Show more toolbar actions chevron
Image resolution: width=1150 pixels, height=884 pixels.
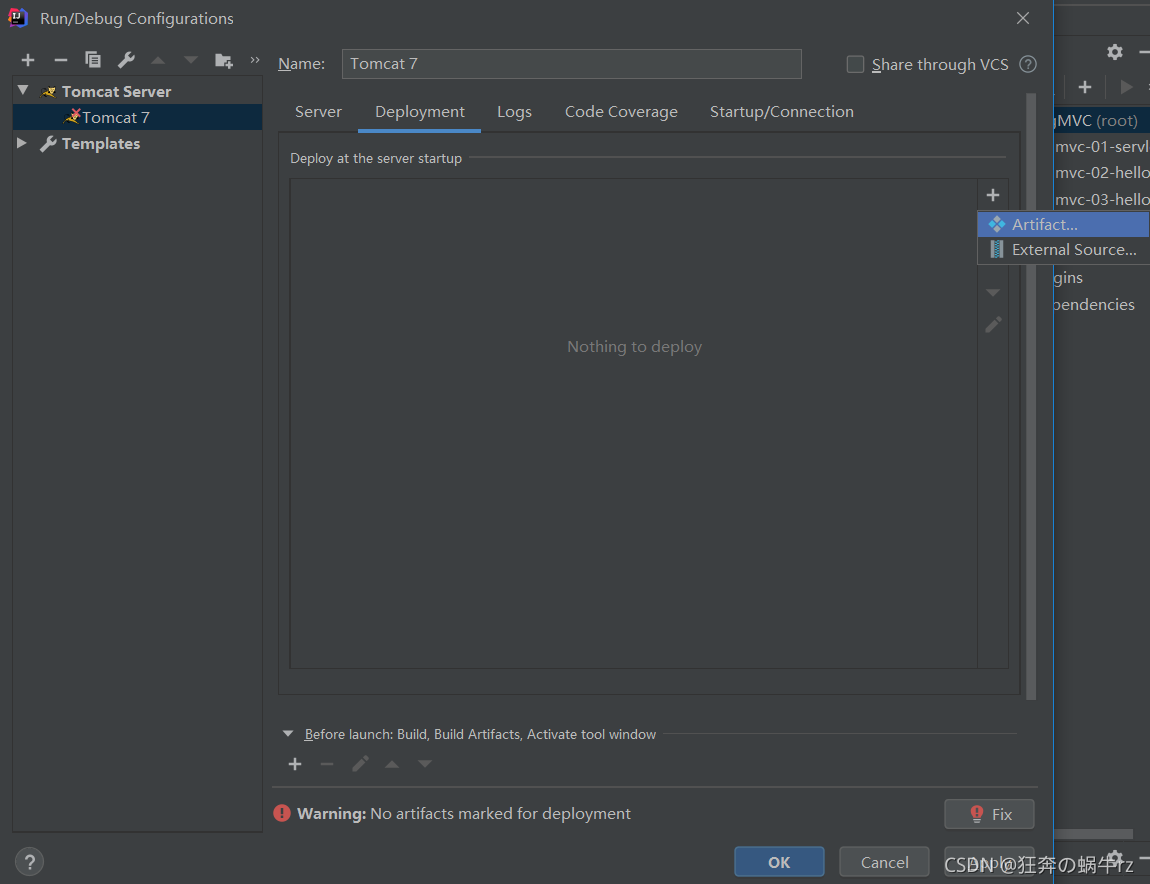tap(254, 59)
